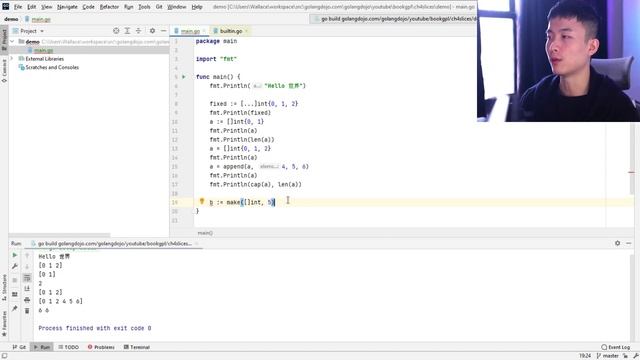Close the builtin.go tab

[247, 31]
